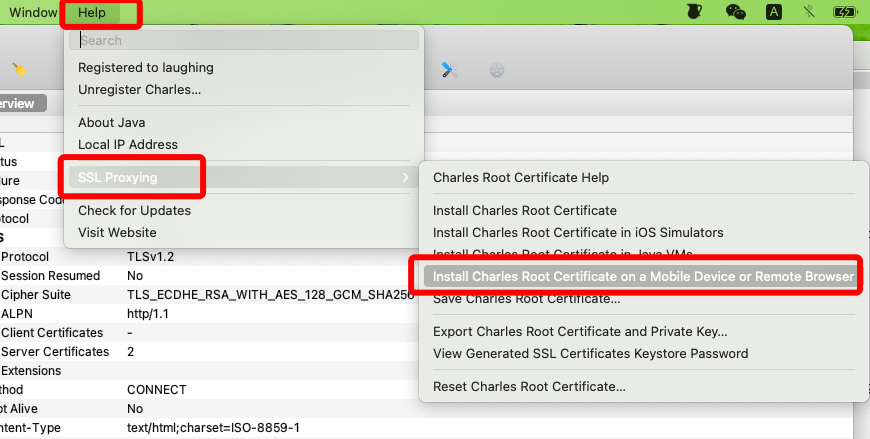
Task: Click the battery charging icon in the menu bar
Action: pos(846,12)
